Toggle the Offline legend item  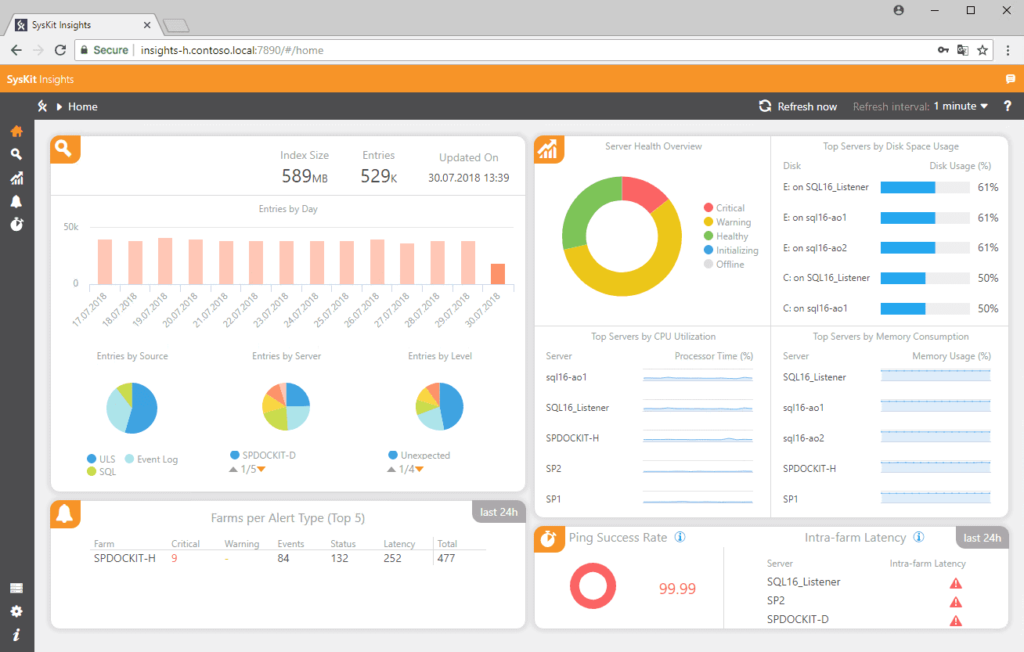(x=724, y=264)
